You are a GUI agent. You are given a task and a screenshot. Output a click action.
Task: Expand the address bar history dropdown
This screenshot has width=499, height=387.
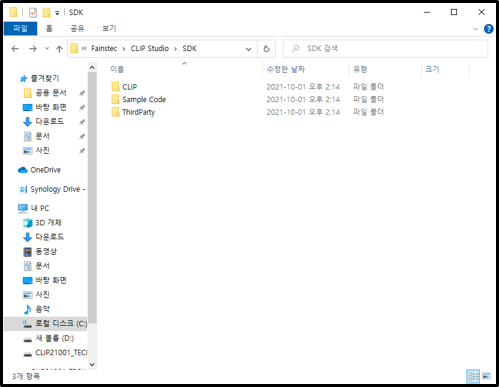point(248,49)
